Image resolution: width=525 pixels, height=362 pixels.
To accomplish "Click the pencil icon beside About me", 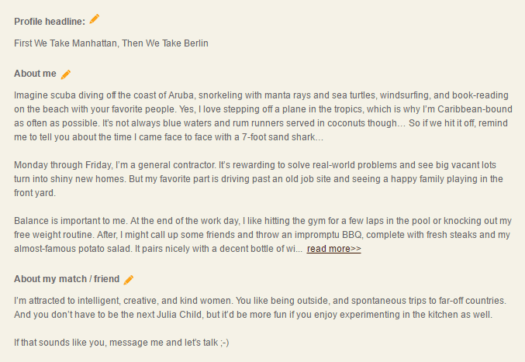I will [66, 74].
